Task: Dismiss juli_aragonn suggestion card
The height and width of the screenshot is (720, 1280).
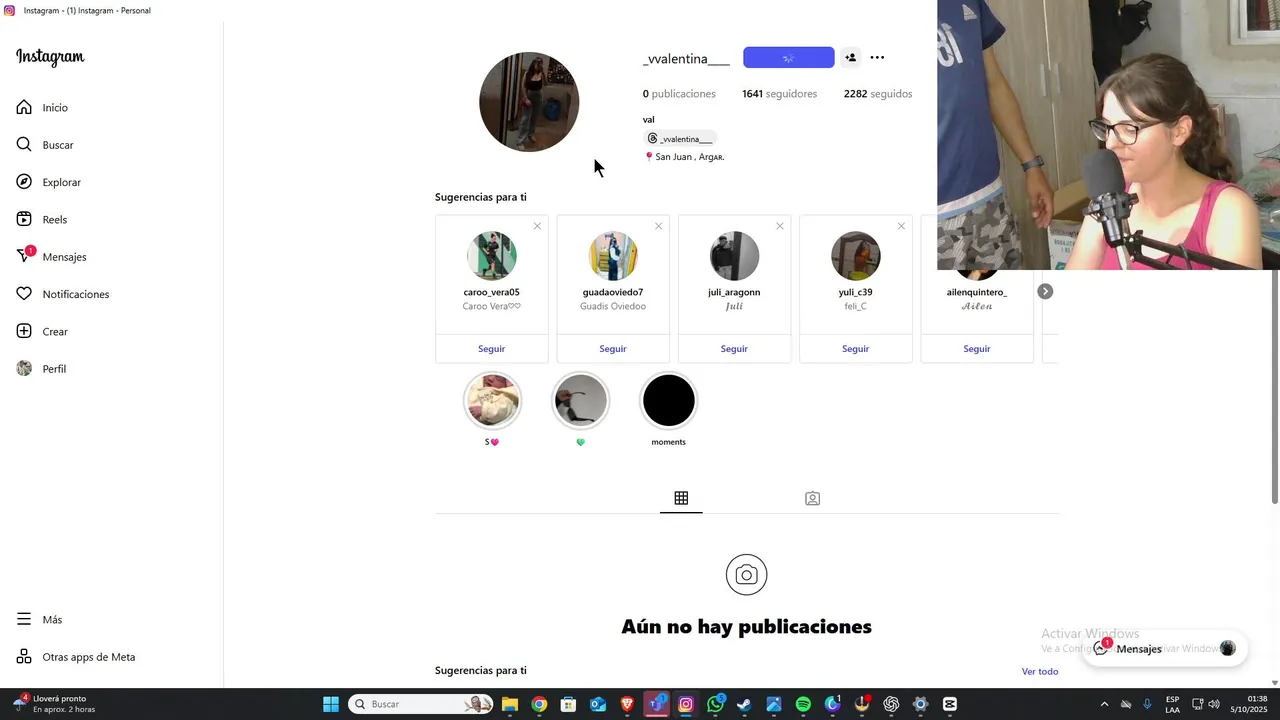Action: pyautogui.click(x=780, y=226)
